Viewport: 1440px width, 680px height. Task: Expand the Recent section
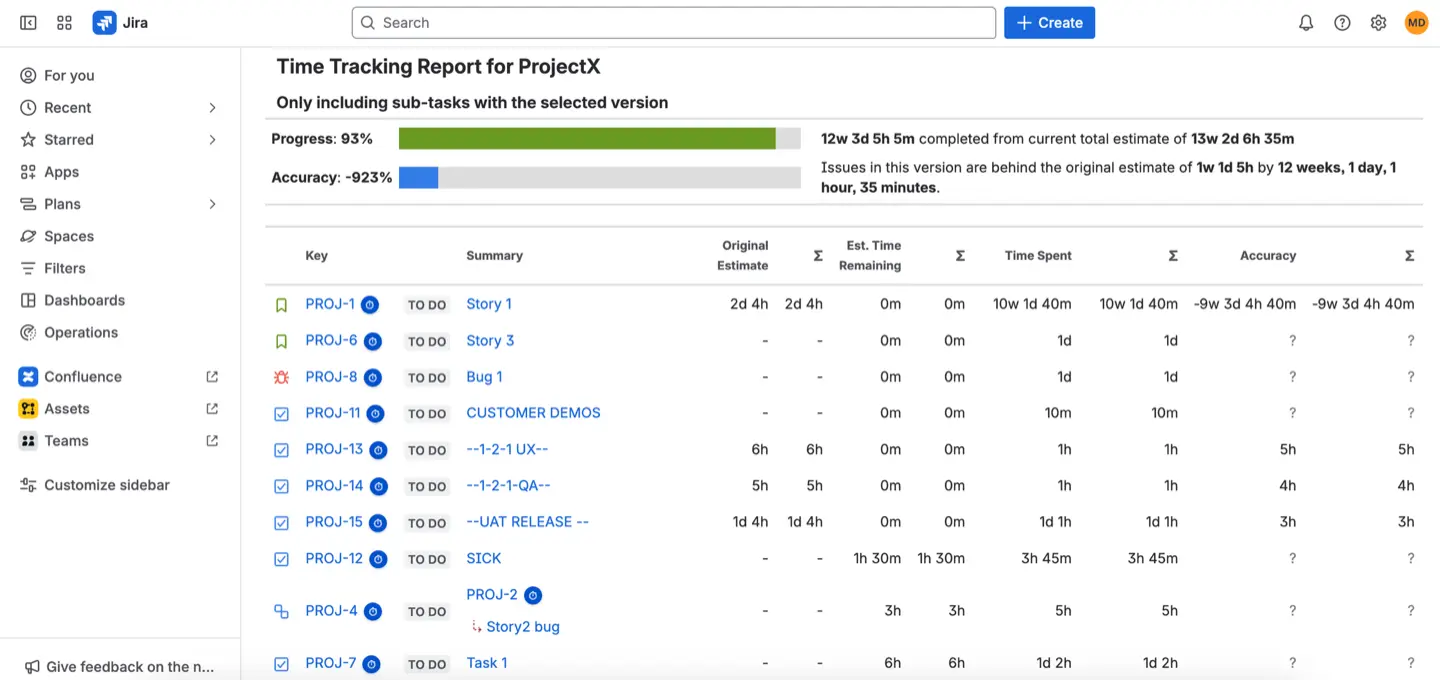click(x=211, y=107)
